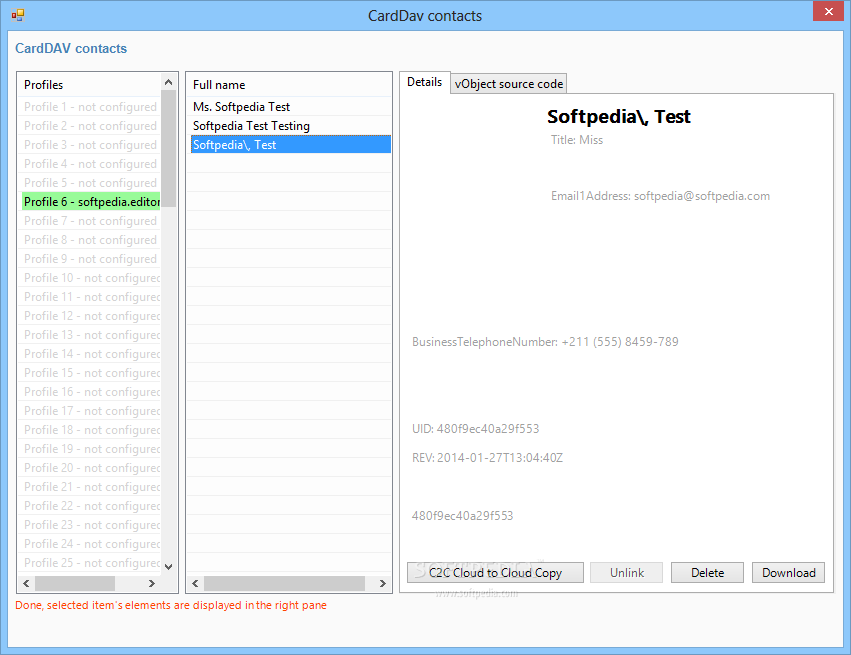Select Profile 9 - not configured
The height and width of the screenshot is (655, 851).
[91, 259]
